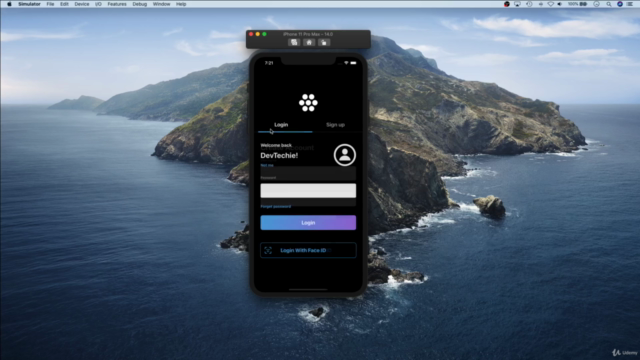Screen dimensions: 640x360
Task: Click the volume icon in menu bar
Action: click(x=560, y=4)
